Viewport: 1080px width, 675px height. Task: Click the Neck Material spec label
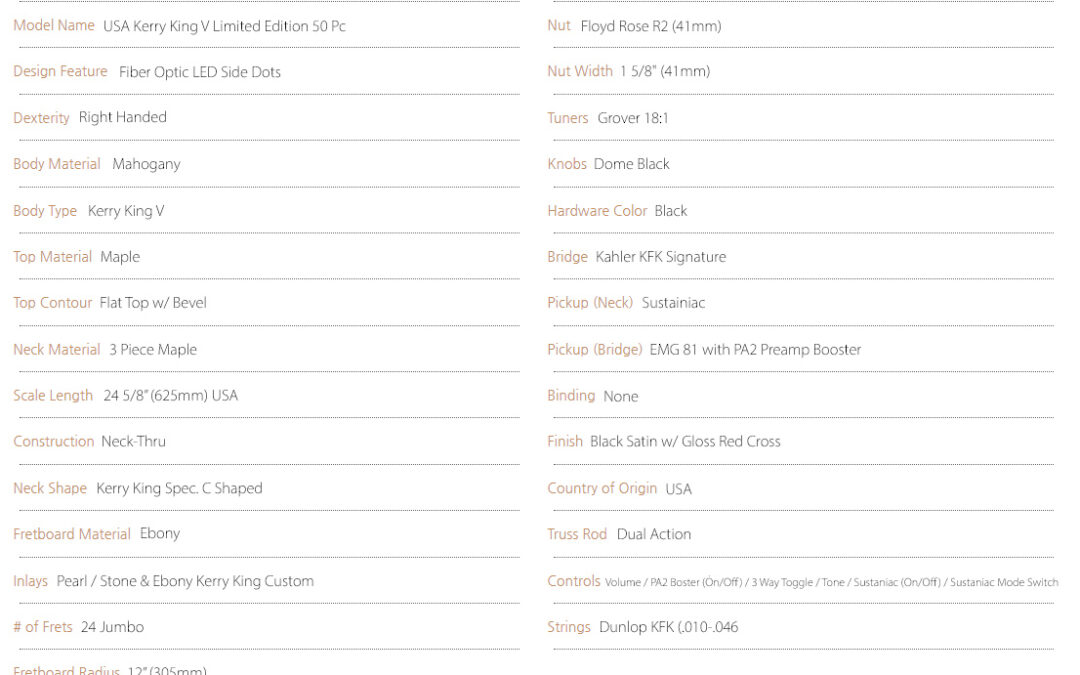pos(56,349)
